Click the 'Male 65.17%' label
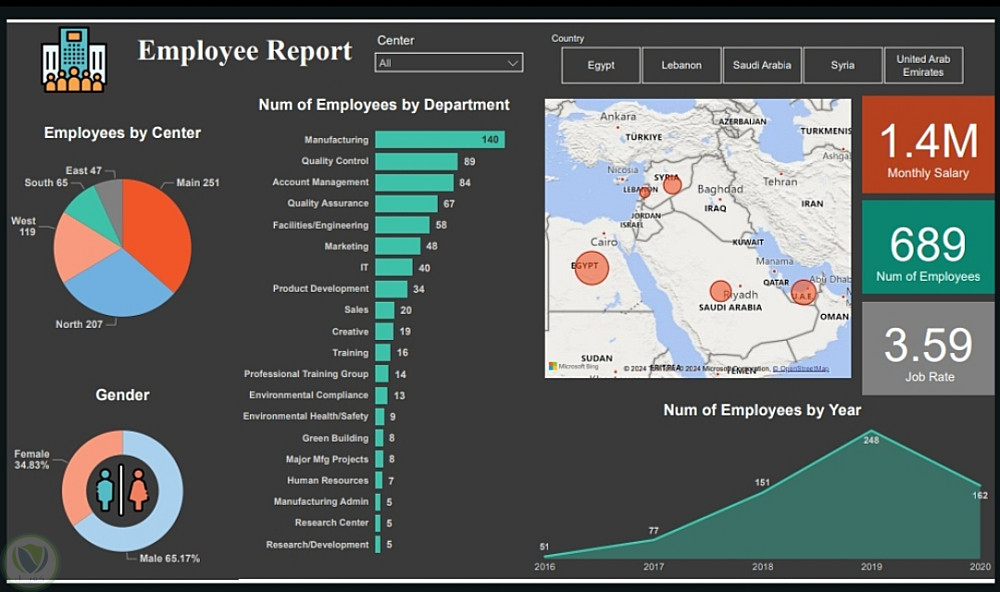1000x592 pixels. pos(170,558)
